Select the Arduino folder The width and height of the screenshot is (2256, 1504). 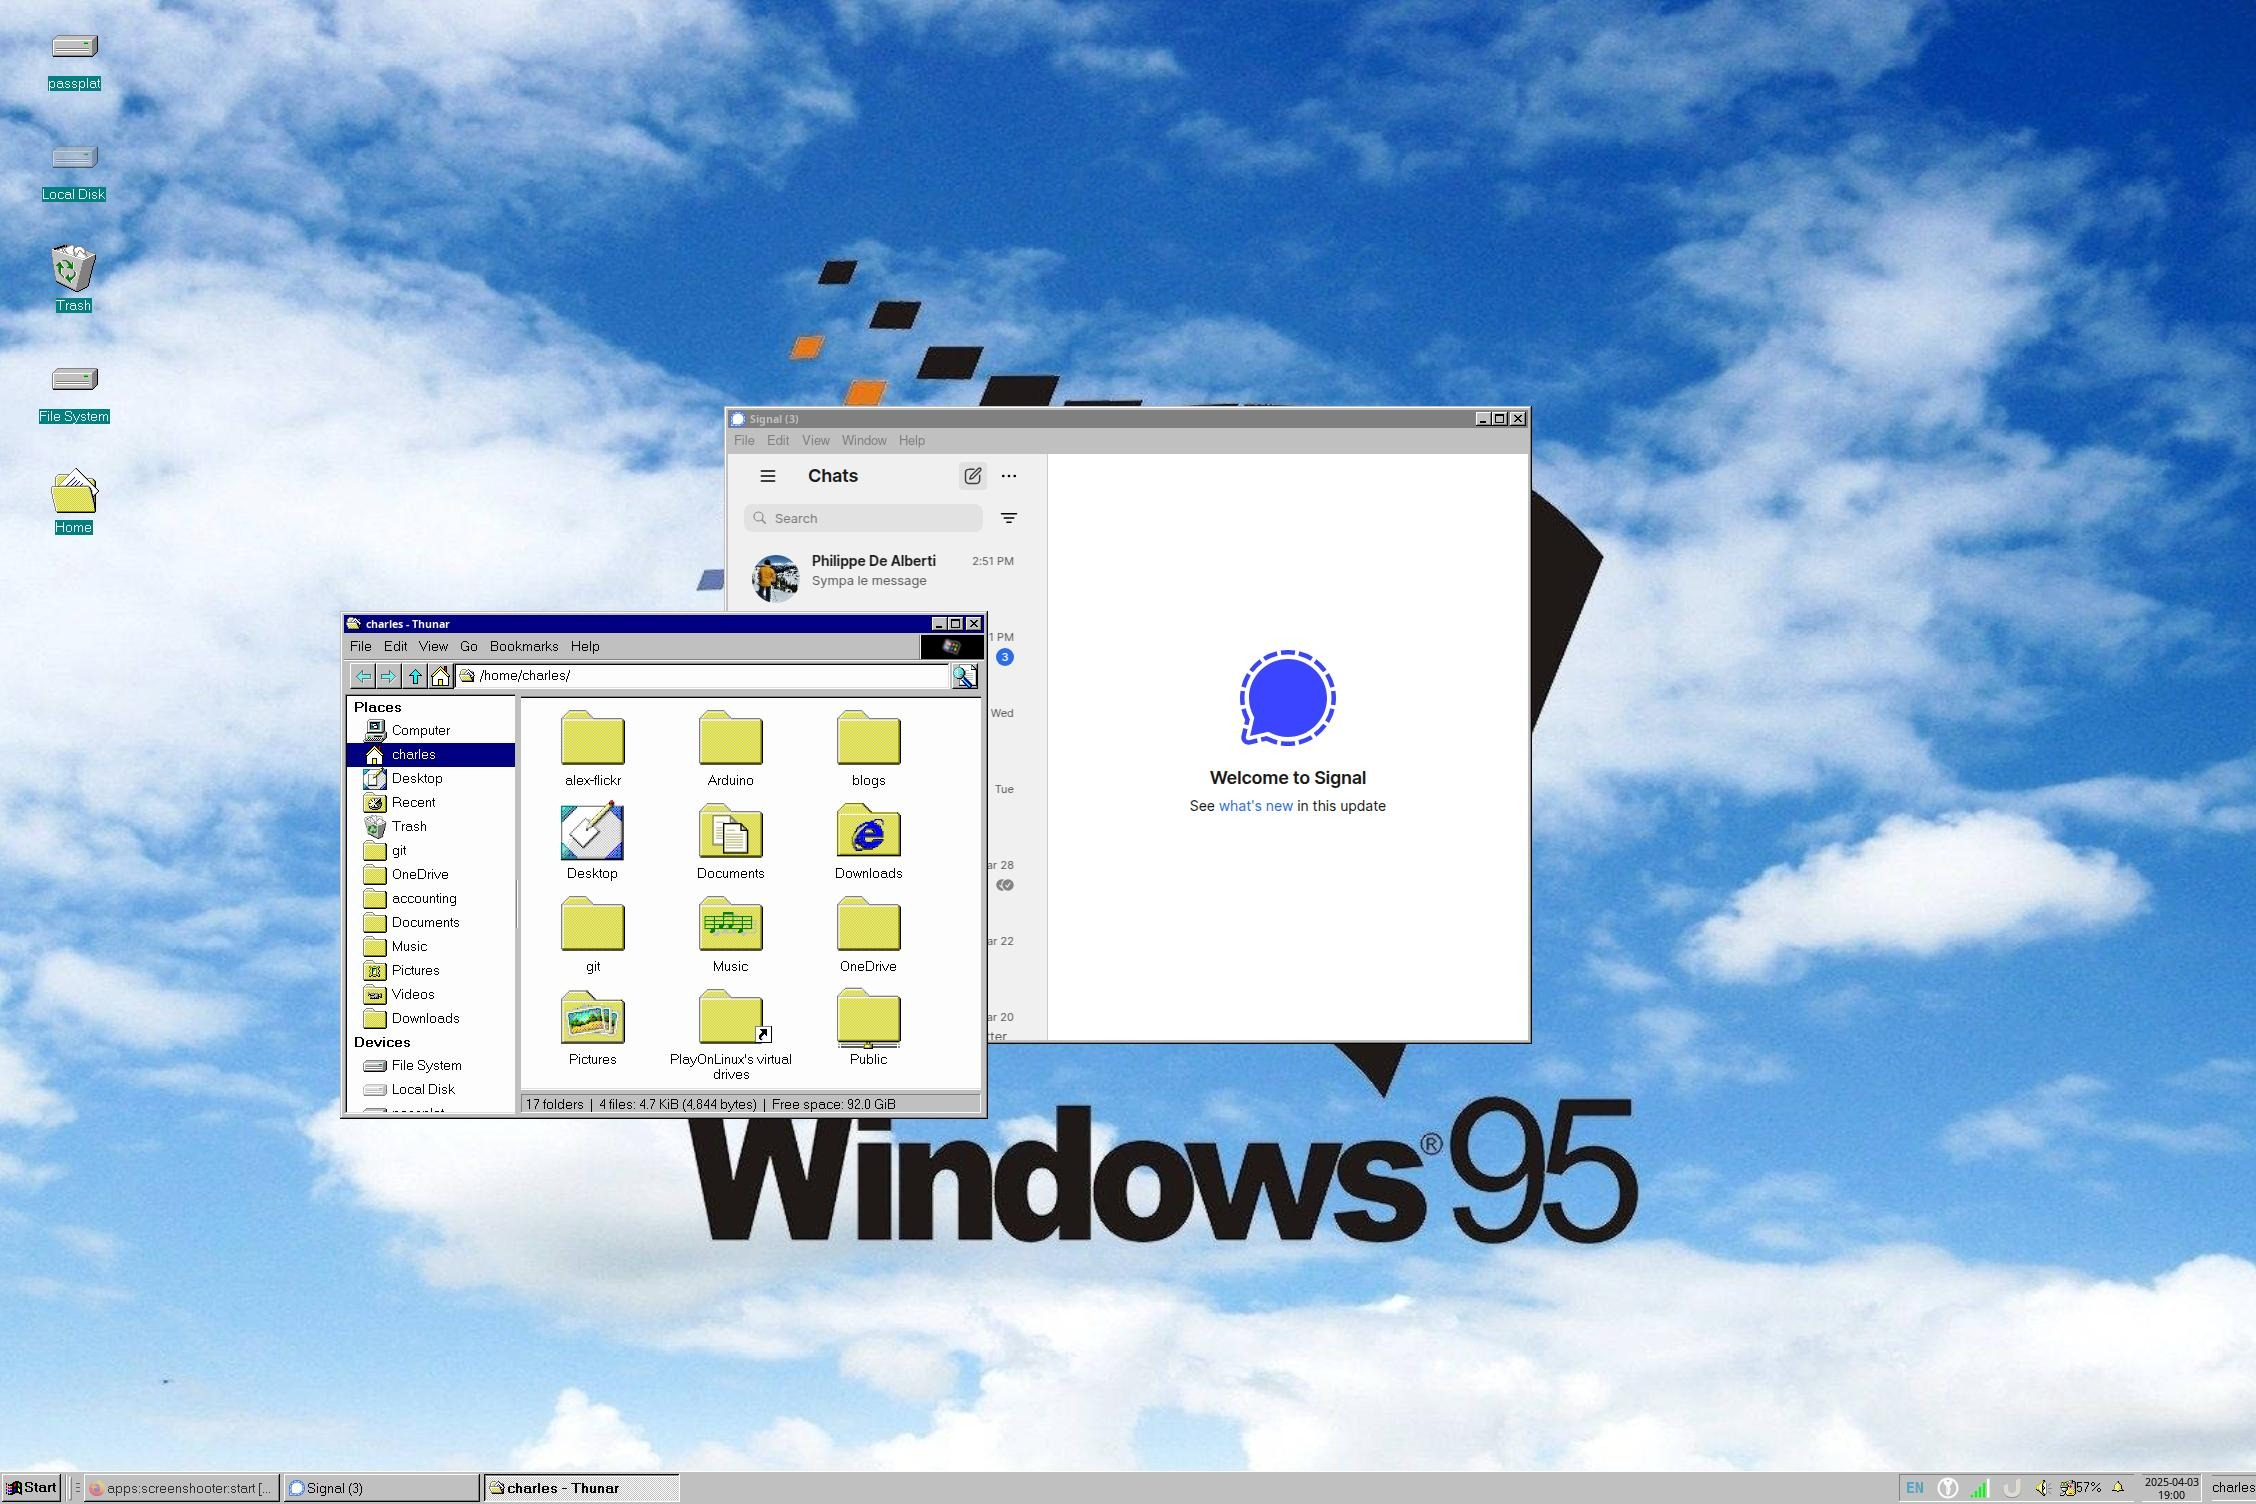pos(731,748)
